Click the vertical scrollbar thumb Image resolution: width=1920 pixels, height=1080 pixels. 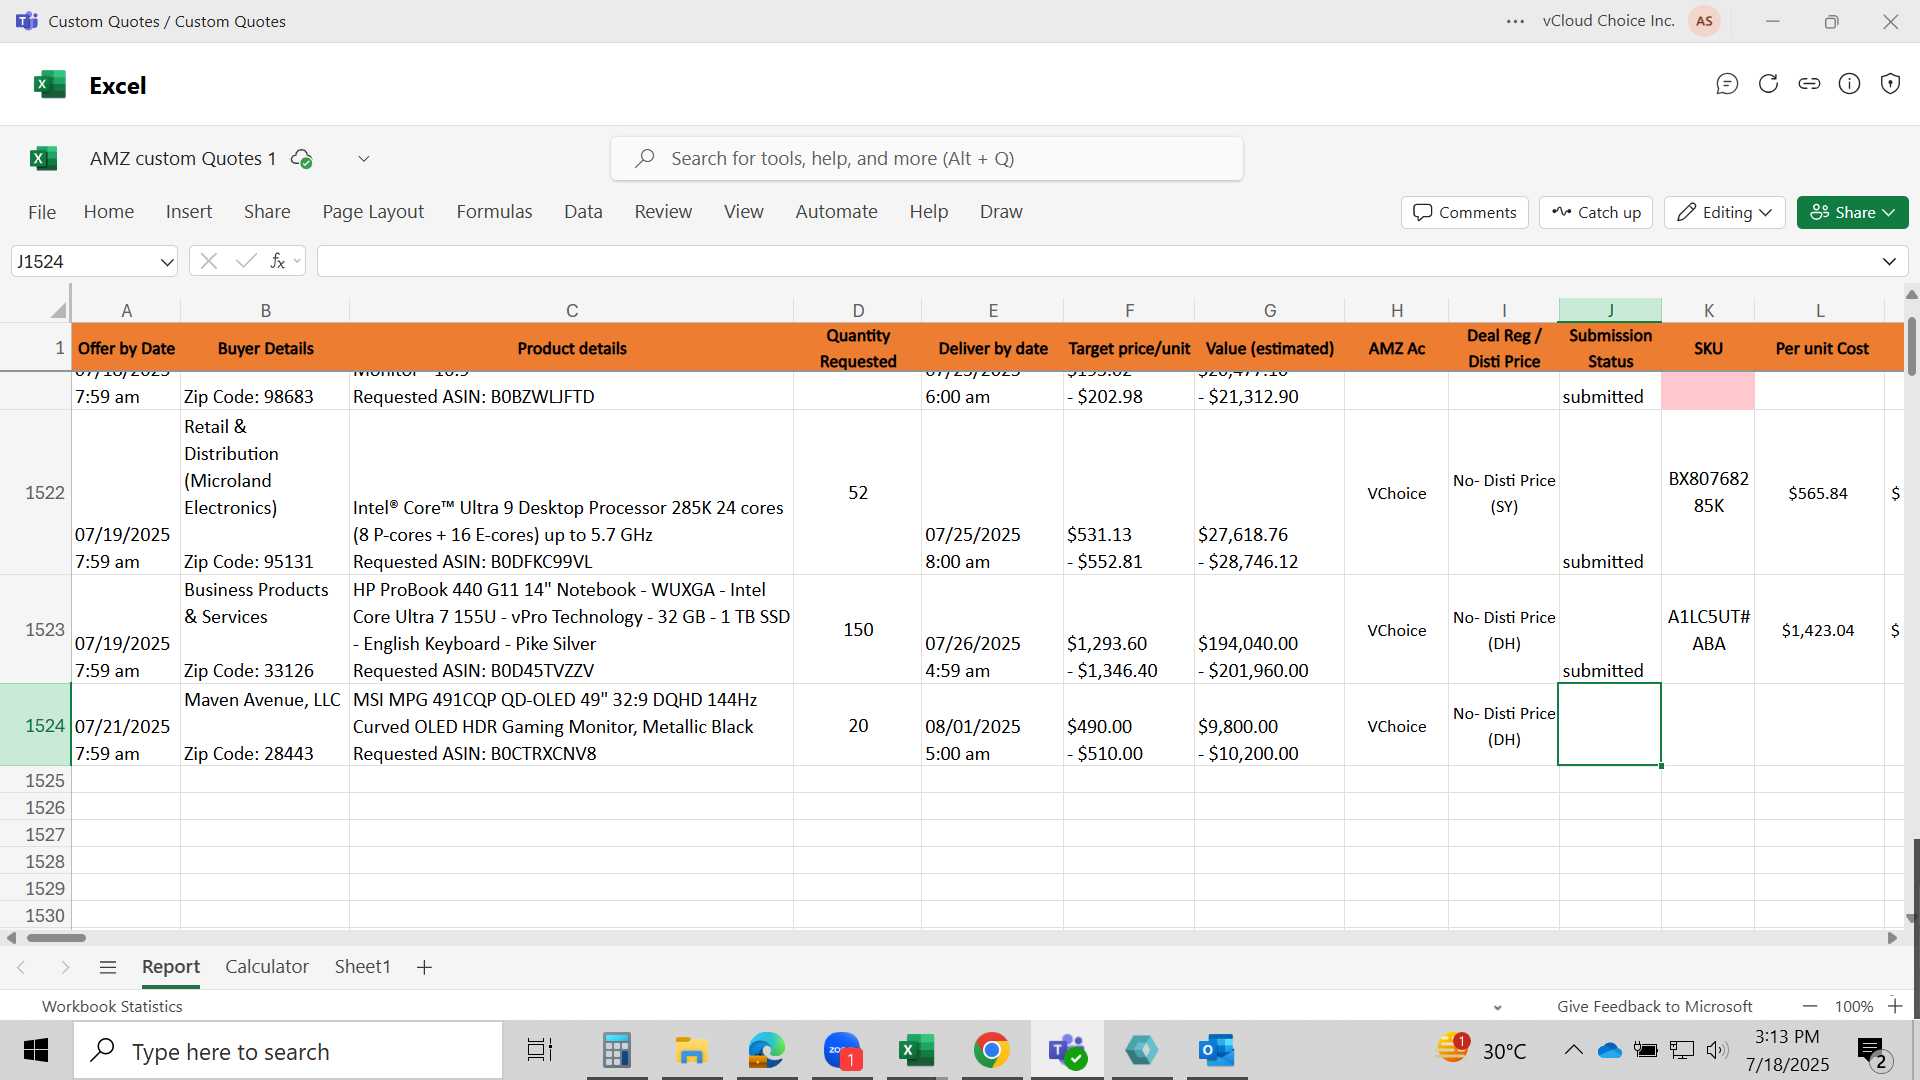pos(1912,346)
